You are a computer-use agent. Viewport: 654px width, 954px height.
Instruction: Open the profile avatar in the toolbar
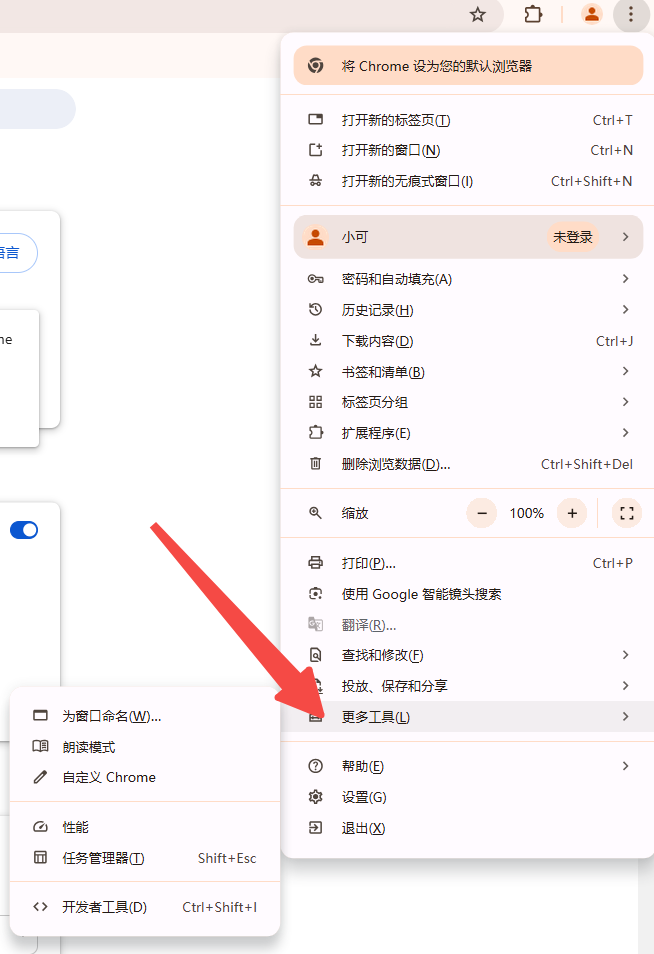(x=591, y=14)
